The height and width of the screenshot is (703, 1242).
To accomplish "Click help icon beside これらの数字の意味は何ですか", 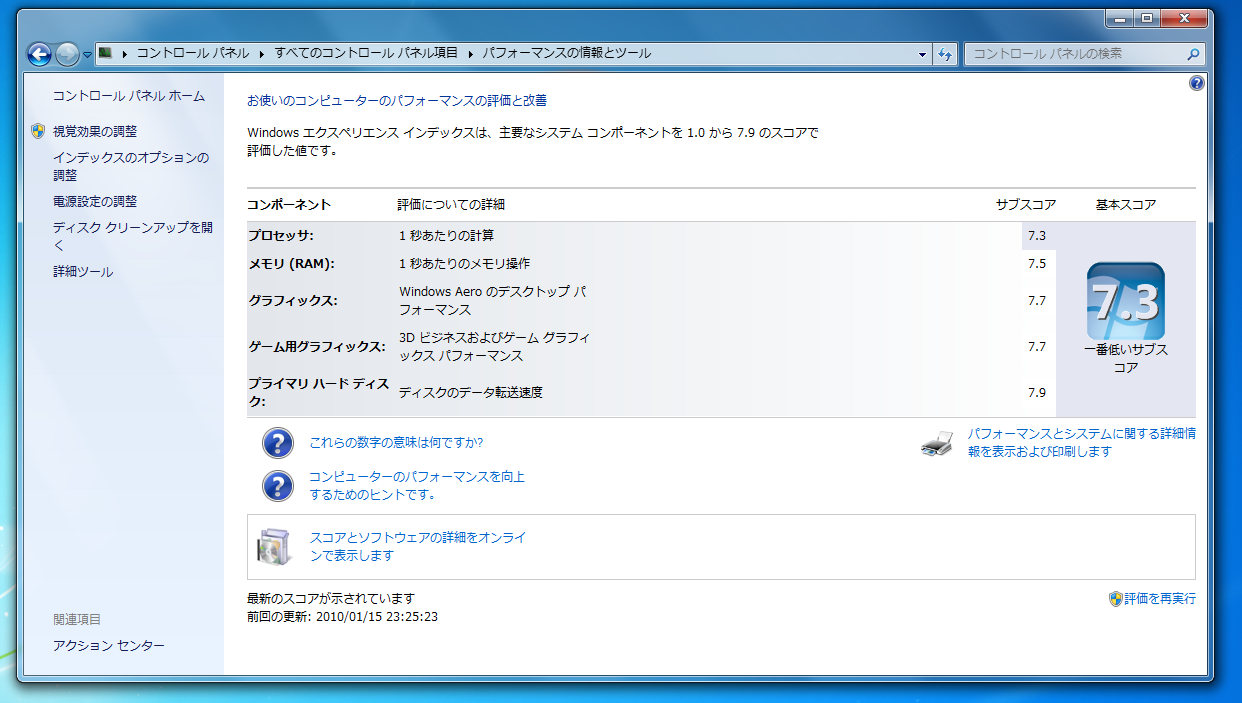I will tap(278, 442).
